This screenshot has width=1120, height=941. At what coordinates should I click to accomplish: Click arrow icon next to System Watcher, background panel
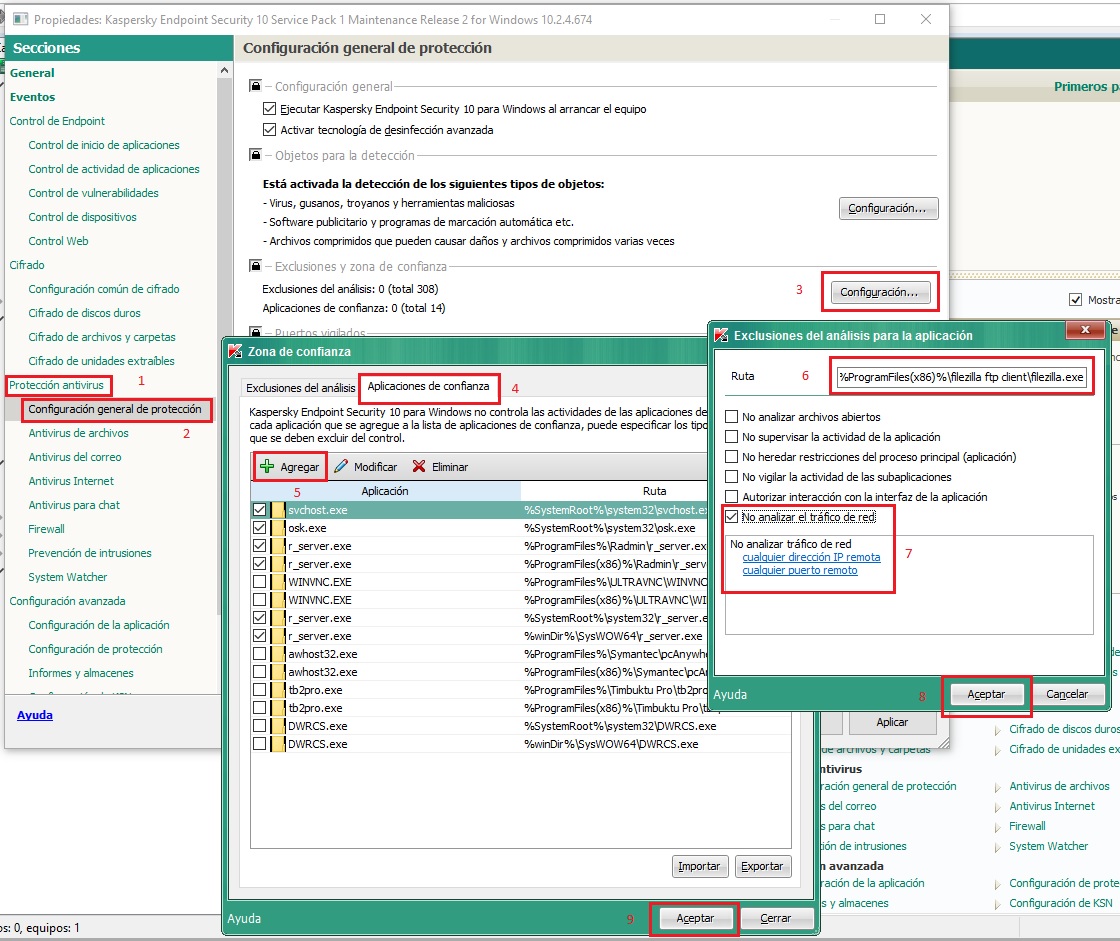coord(998,847)
